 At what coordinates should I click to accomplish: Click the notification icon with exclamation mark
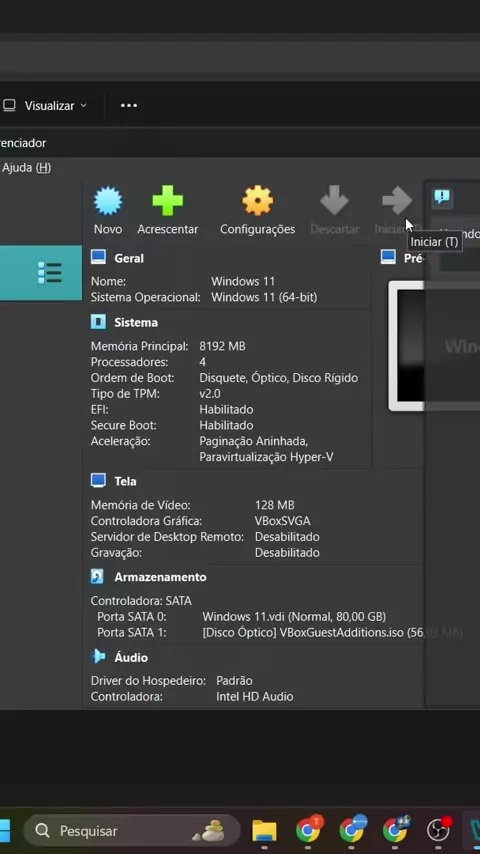point(442,197)
